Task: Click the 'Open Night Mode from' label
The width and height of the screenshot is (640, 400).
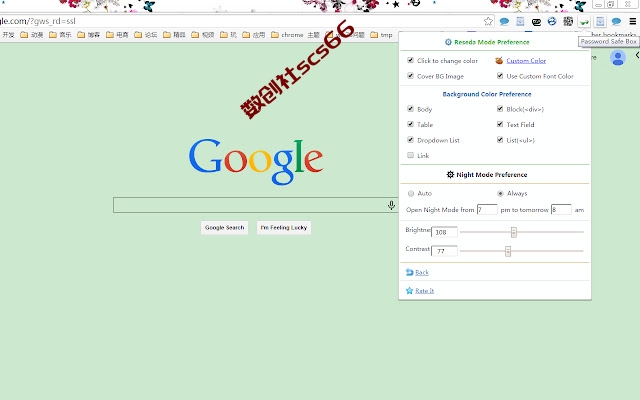Action: pos(440,209)
